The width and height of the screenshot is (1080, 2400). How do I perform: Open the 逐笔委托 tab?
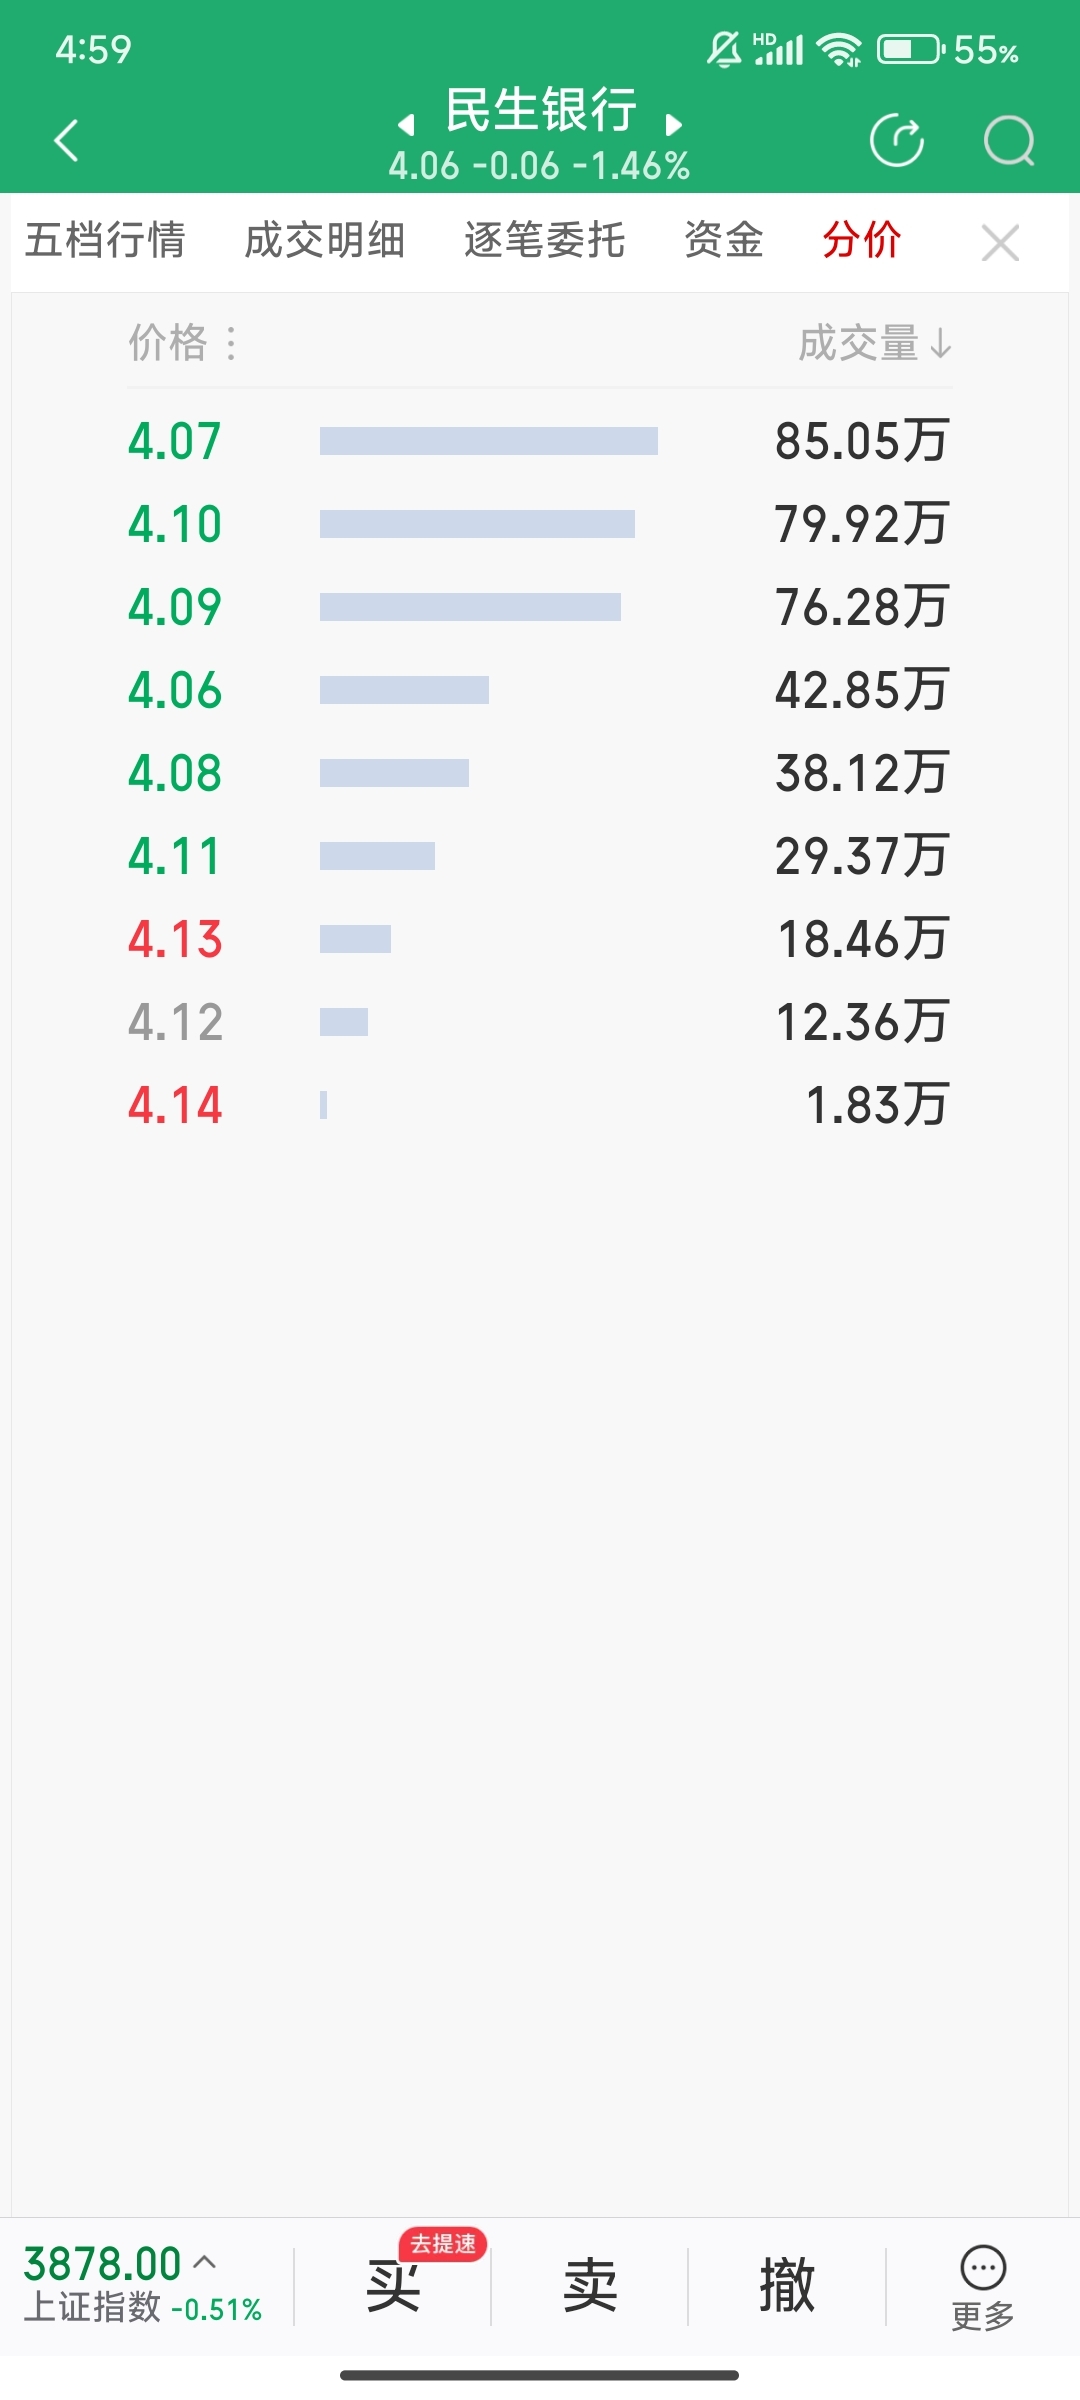tap(545, 241)
